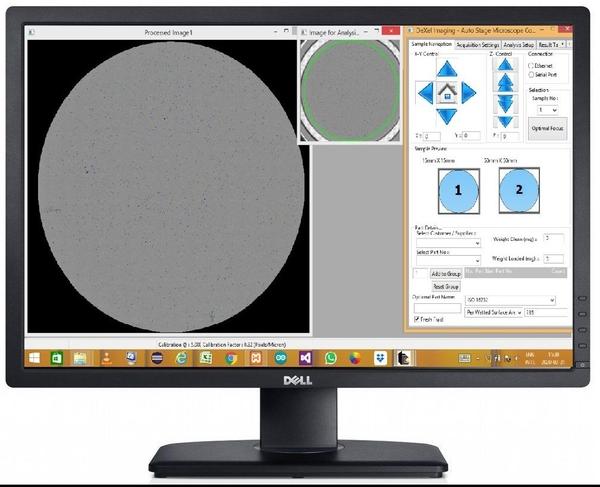Viewport: 600px width, 487px height.
Task: Click Z-Control single down arrow
Action: (505, 122)
